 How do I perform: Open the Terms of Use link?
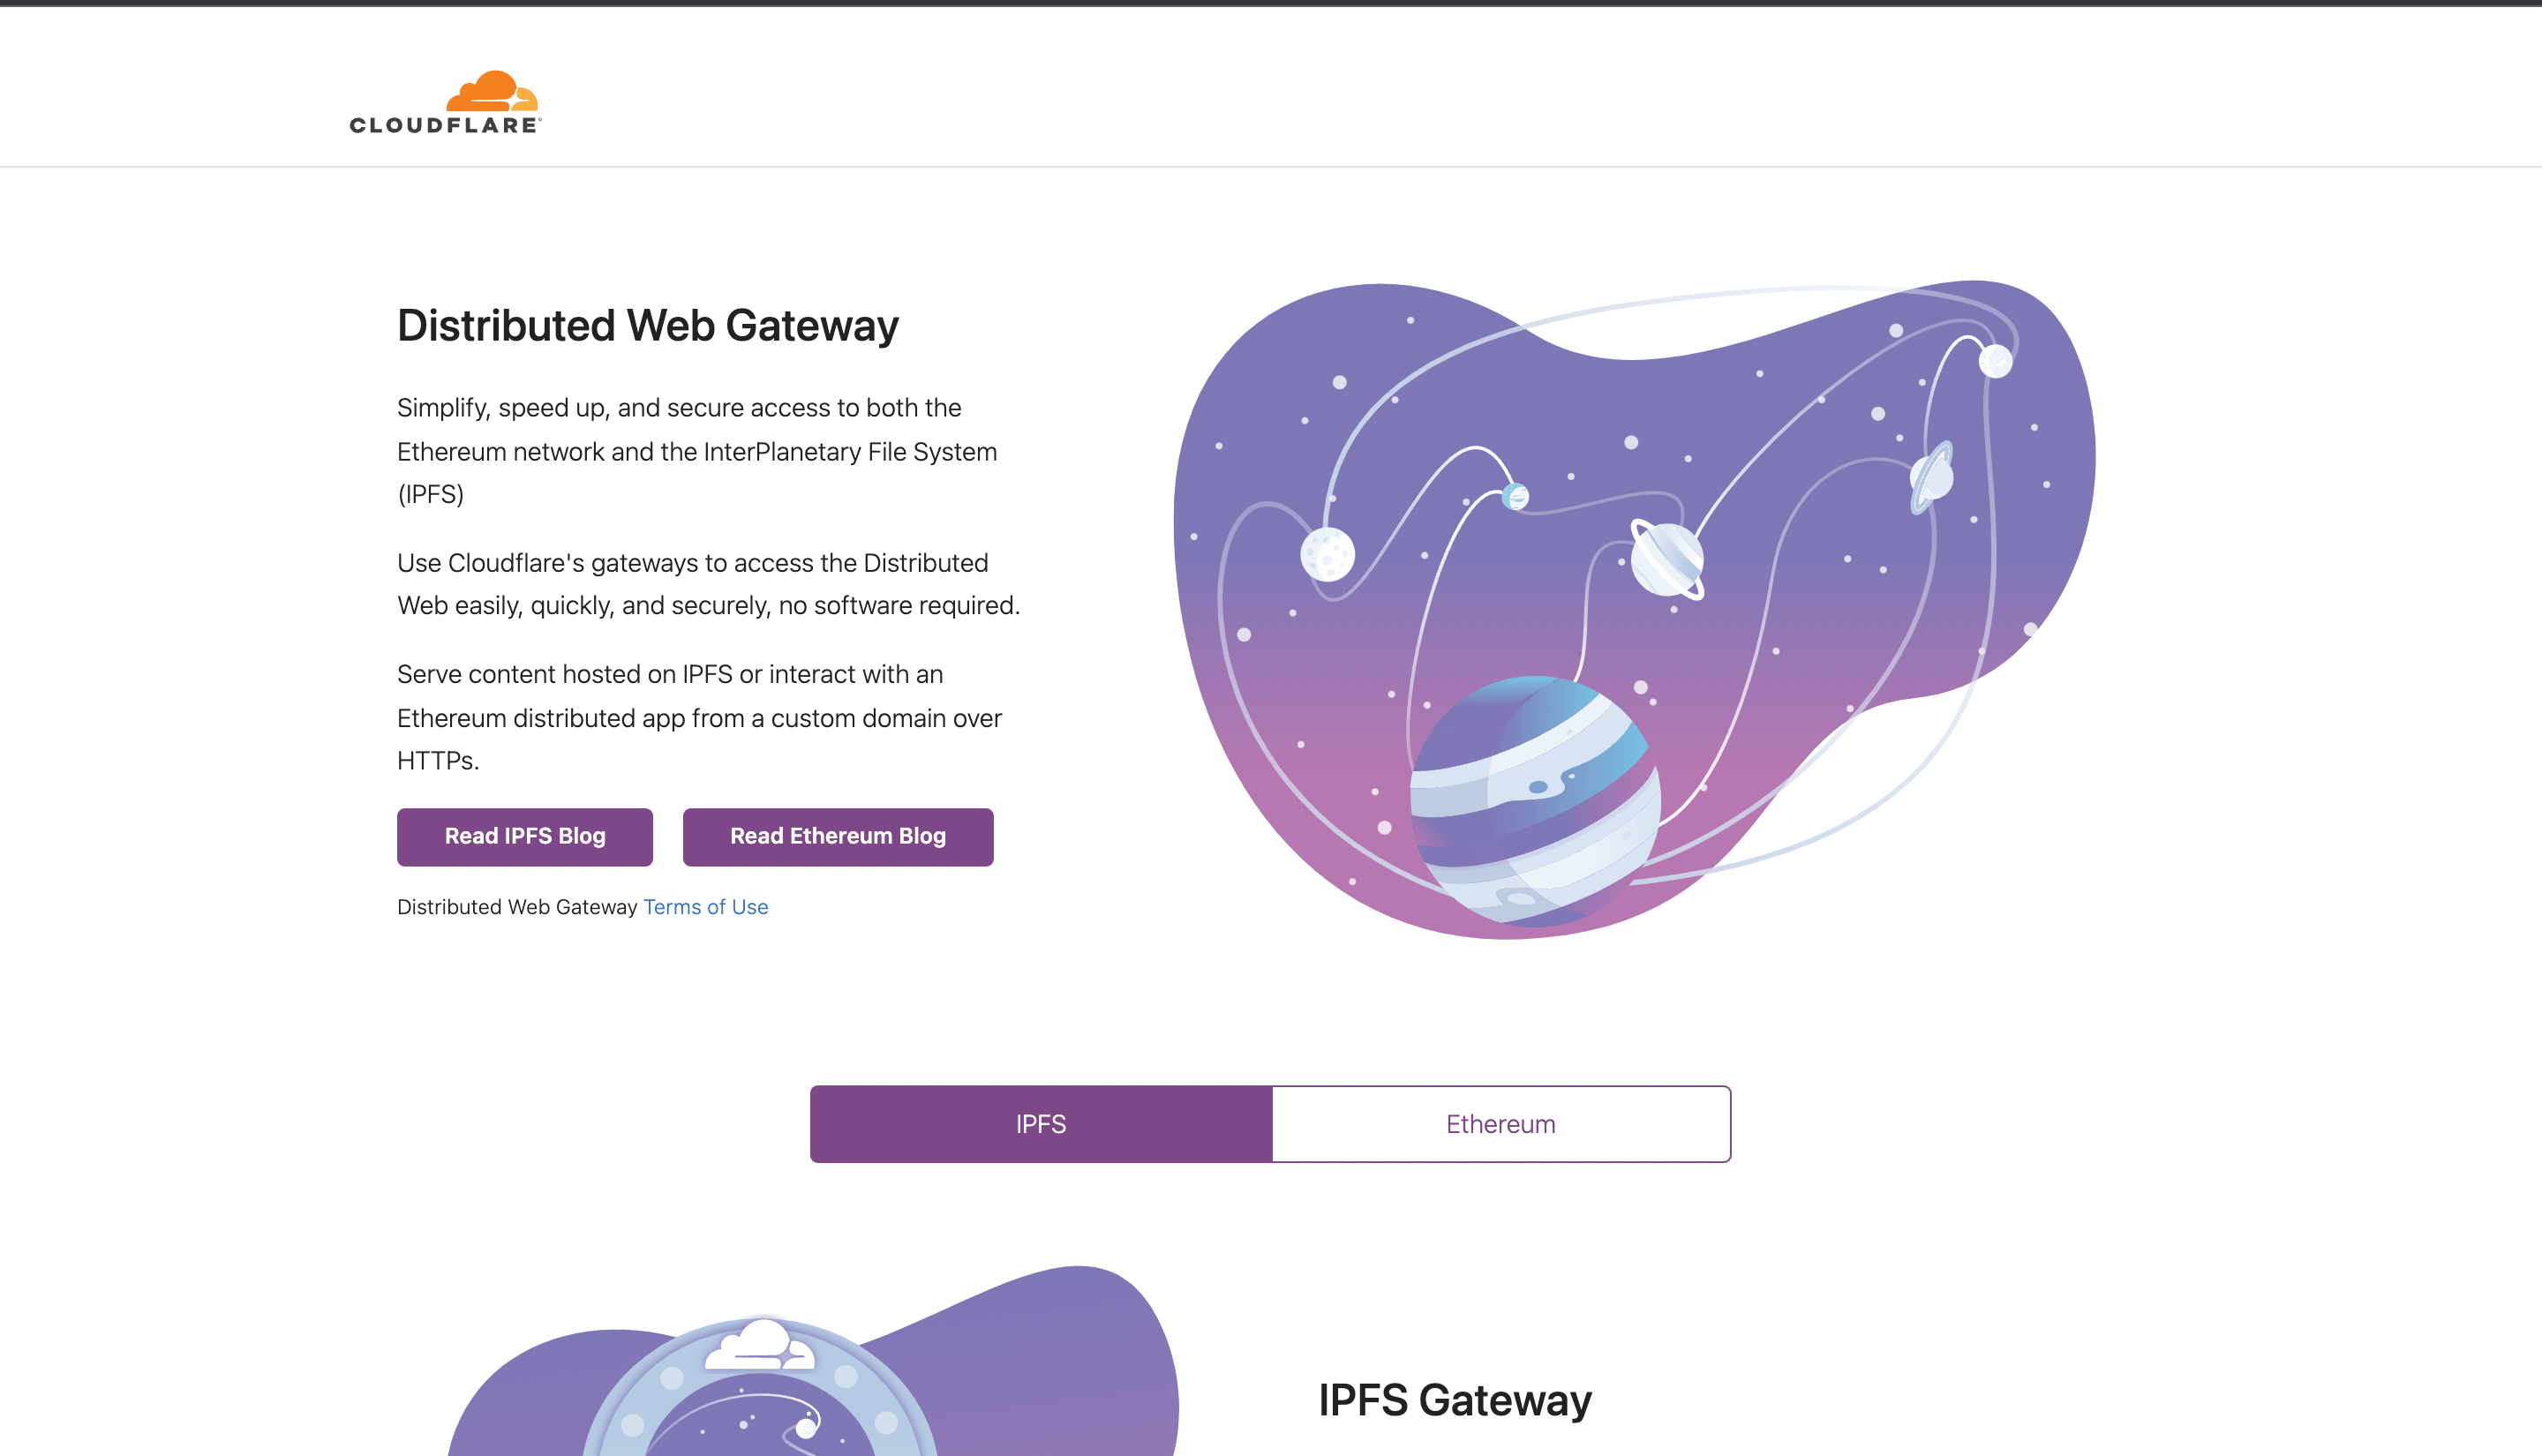[x=706, y=907]
